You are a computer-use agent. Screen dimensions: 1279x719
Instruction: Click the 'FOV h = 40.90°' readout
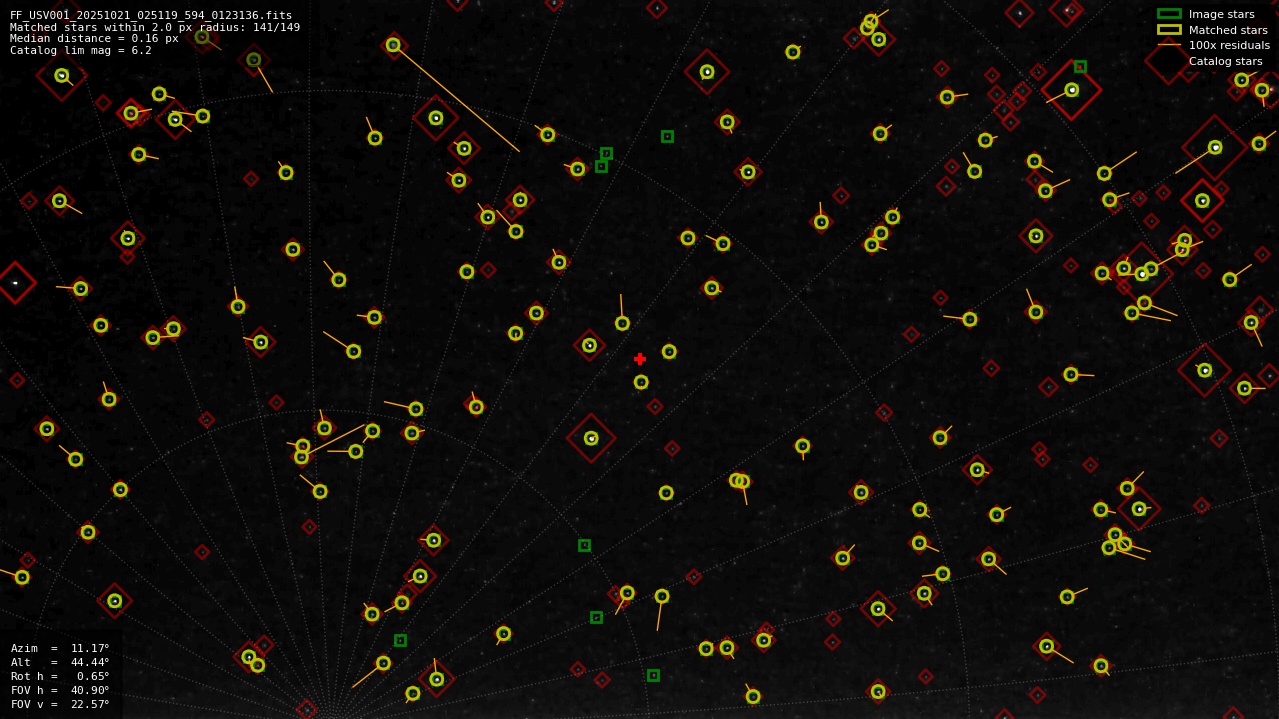[x=60, y=690]
